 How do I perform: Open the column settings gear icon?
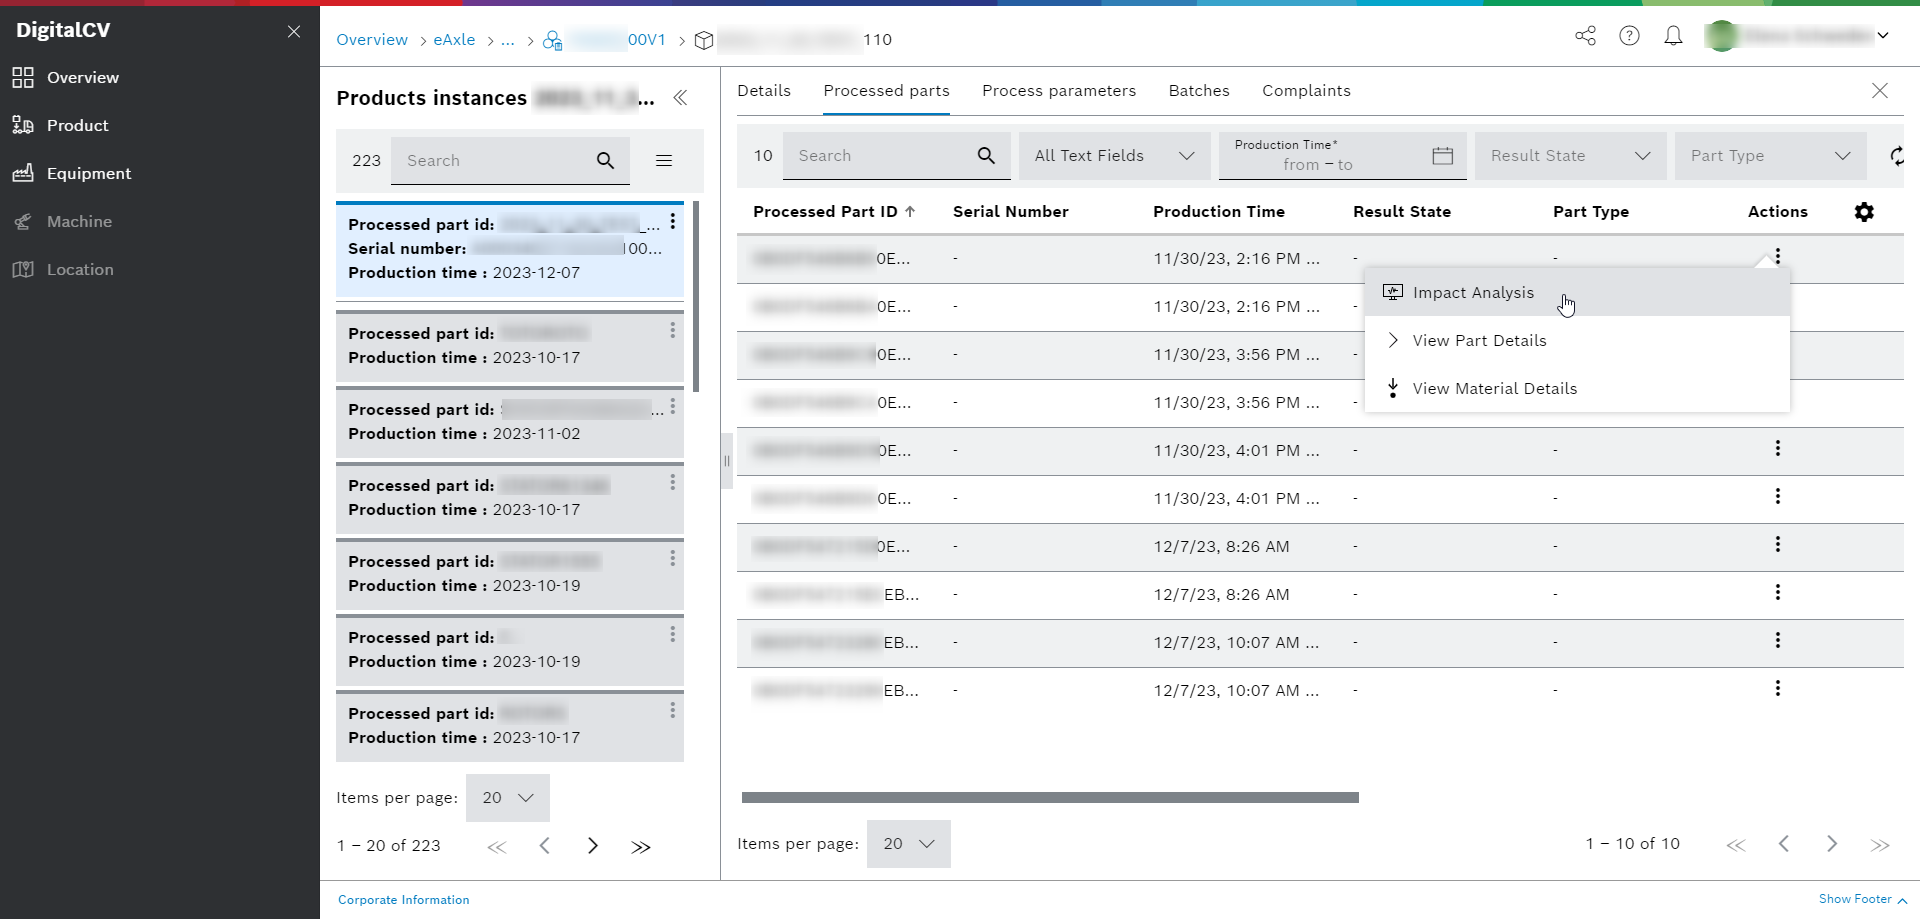click(1864, 212)
